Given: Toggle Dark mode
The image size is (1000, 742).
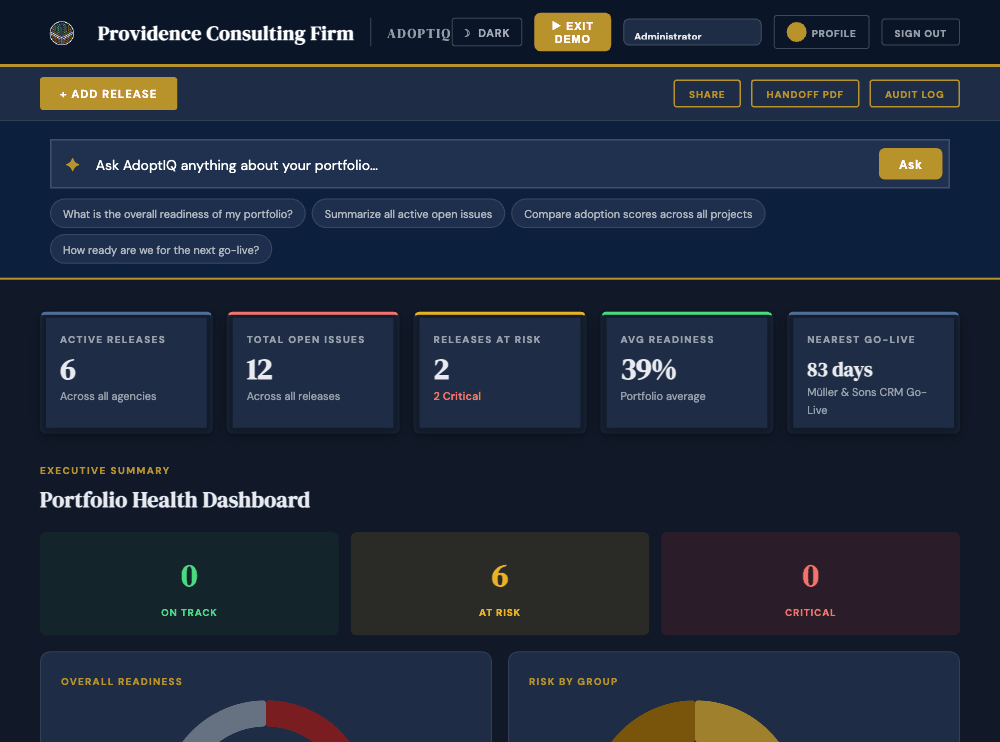Looking at the screenshot, I should point(487,32).
